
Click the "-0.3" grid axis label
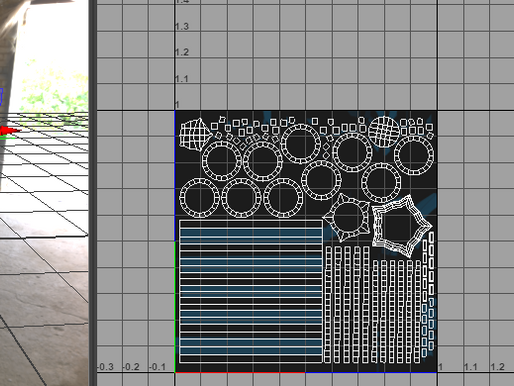106,367
